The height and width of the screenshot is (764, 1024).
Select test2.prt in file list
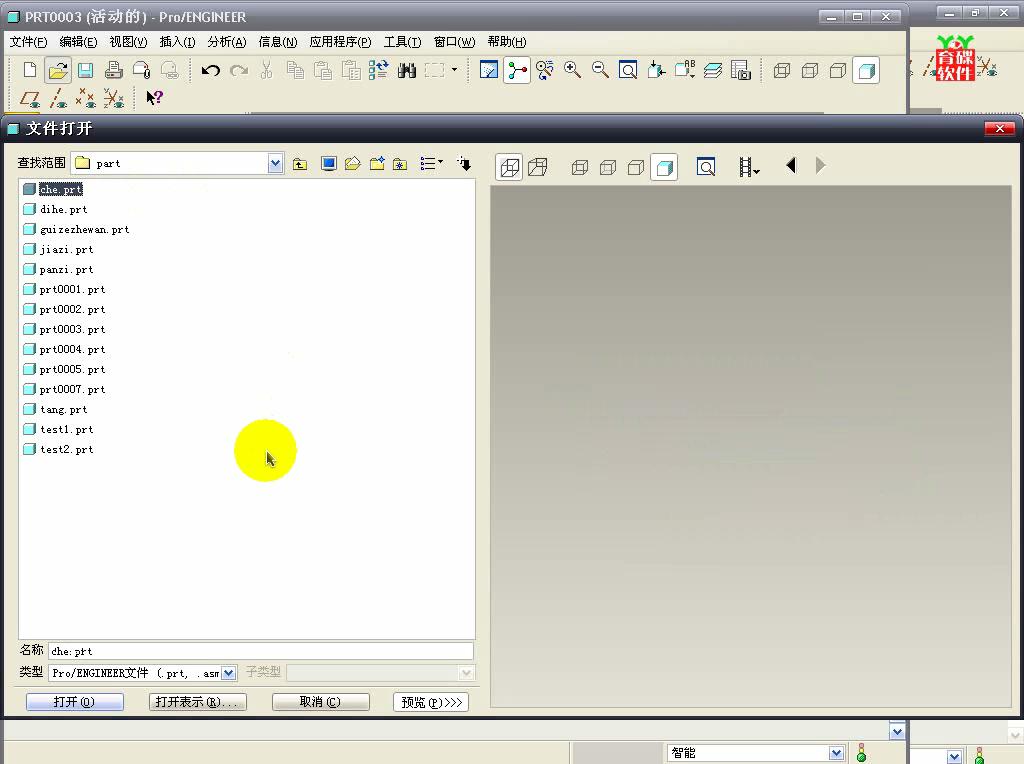coord(67,449)
